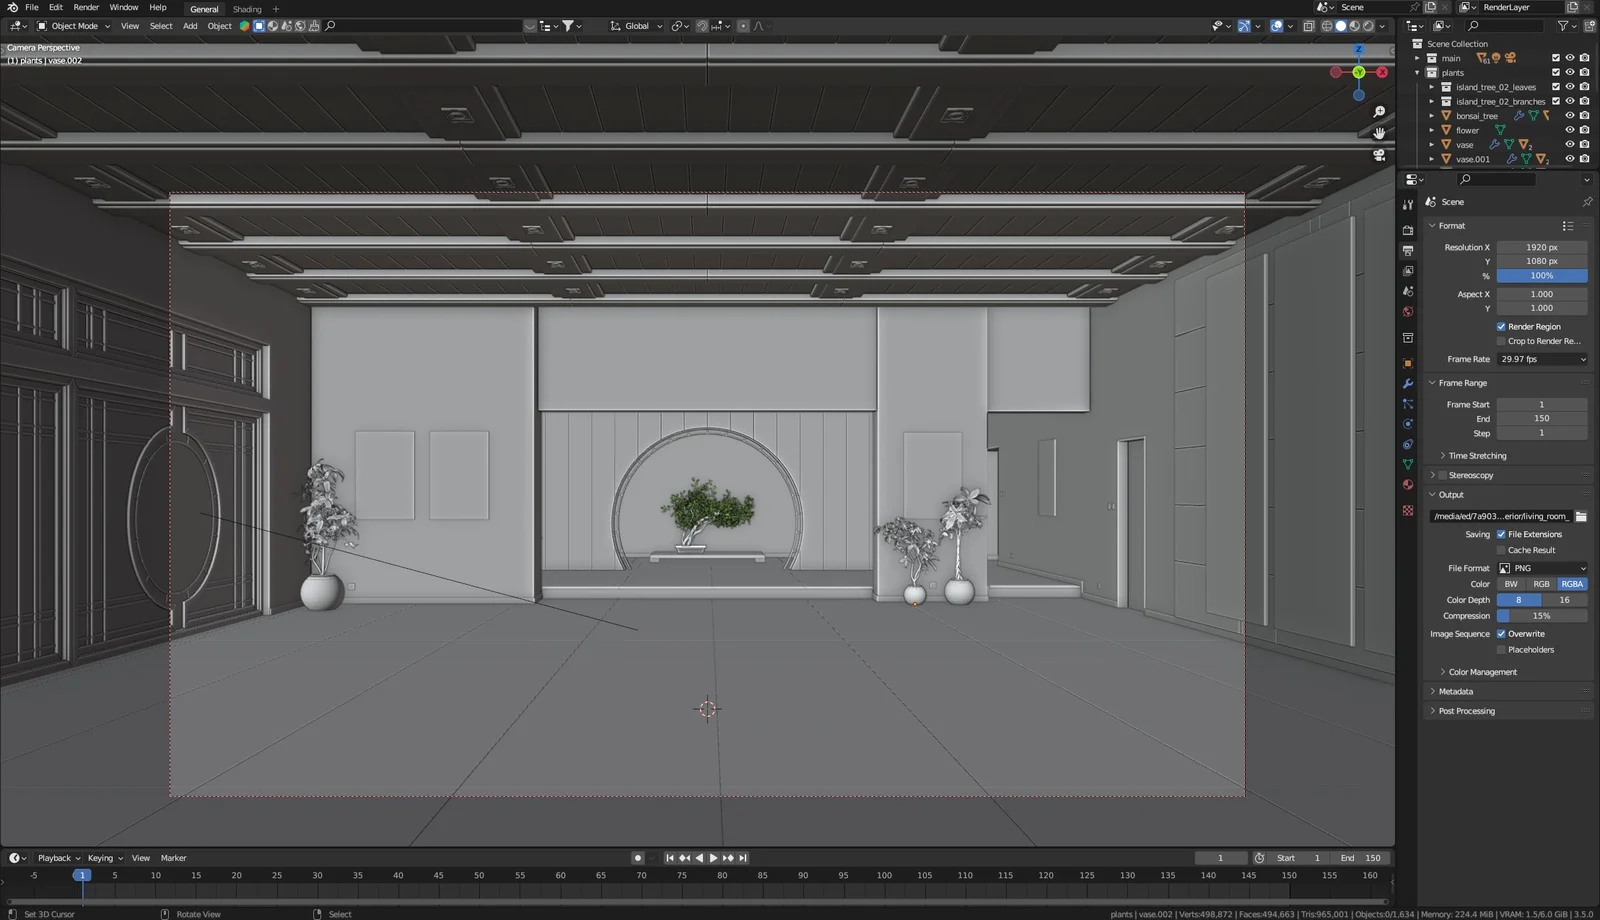This screenshot has width=1600, height=920.
Task: Switch to the Shading workspace tab
Action: 246,9
